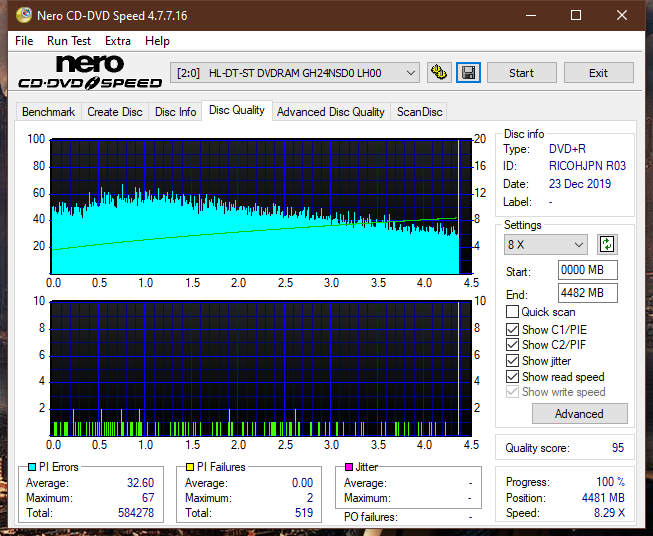Click the Position value 4481 MB

click(603, 498)
